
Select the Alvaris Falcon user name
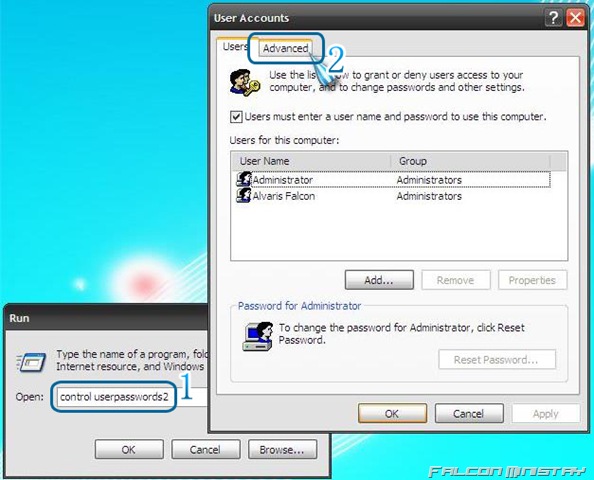click(284, 196)
